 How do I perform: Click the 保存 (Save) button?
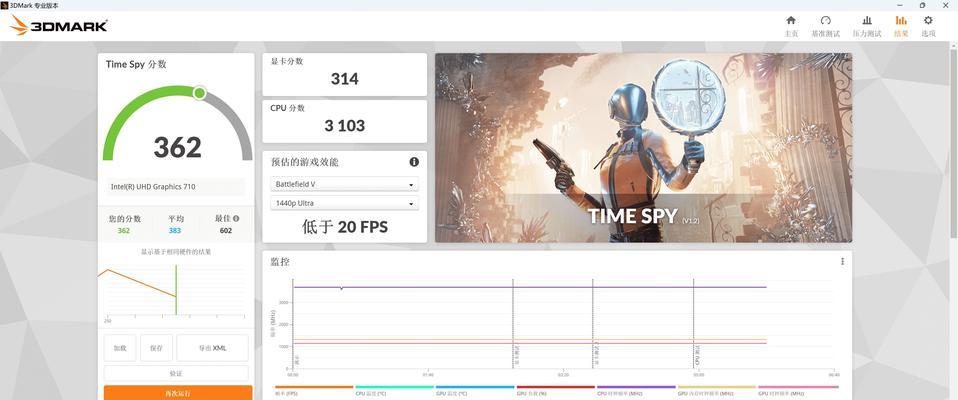tap(156, 348)
